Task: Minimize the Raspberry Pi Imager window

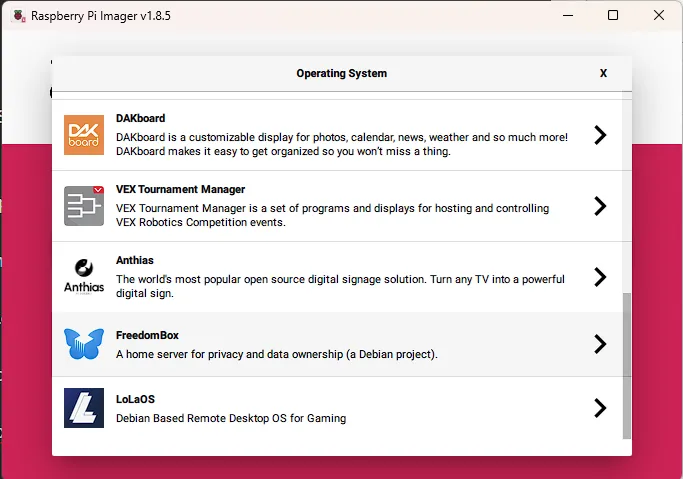Action: coord(568,16)
